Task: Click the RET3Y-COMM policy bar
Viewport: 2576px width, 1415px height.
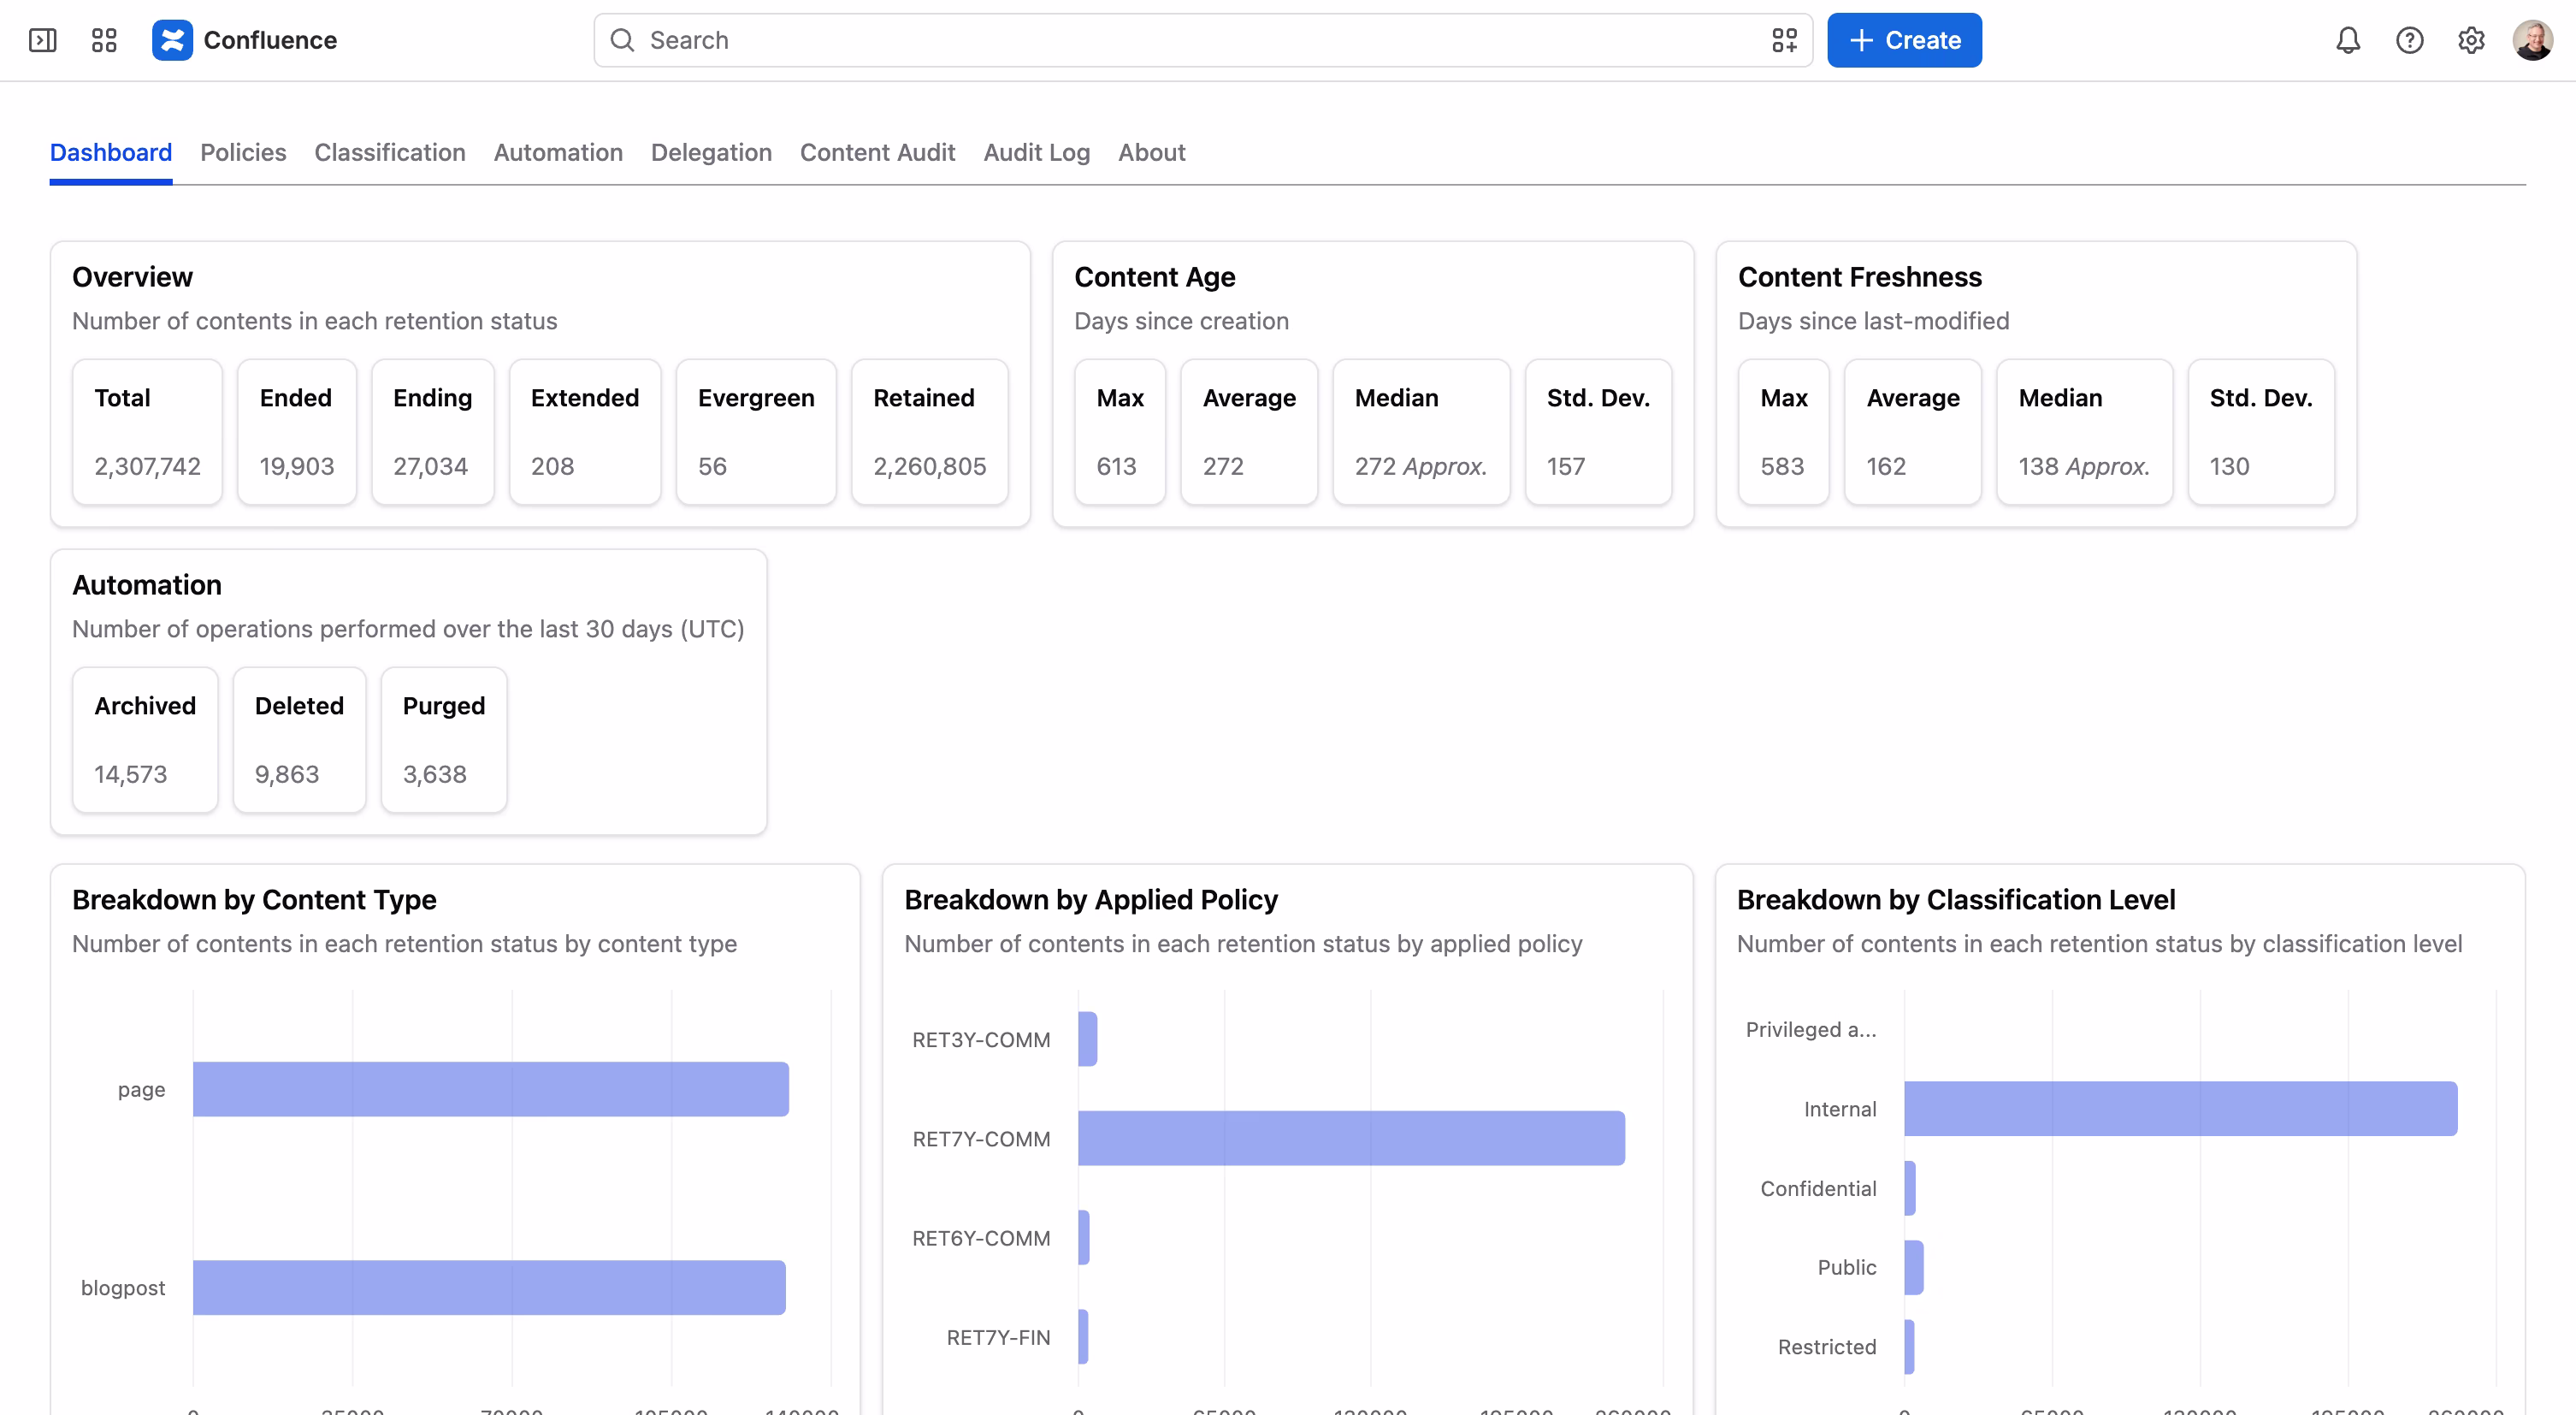Action: coord(1087,1039)
